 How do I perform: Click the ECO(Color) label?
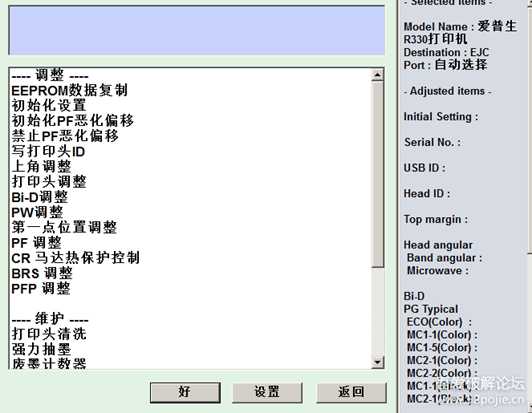pyautogui.click(x=439, y=322)
